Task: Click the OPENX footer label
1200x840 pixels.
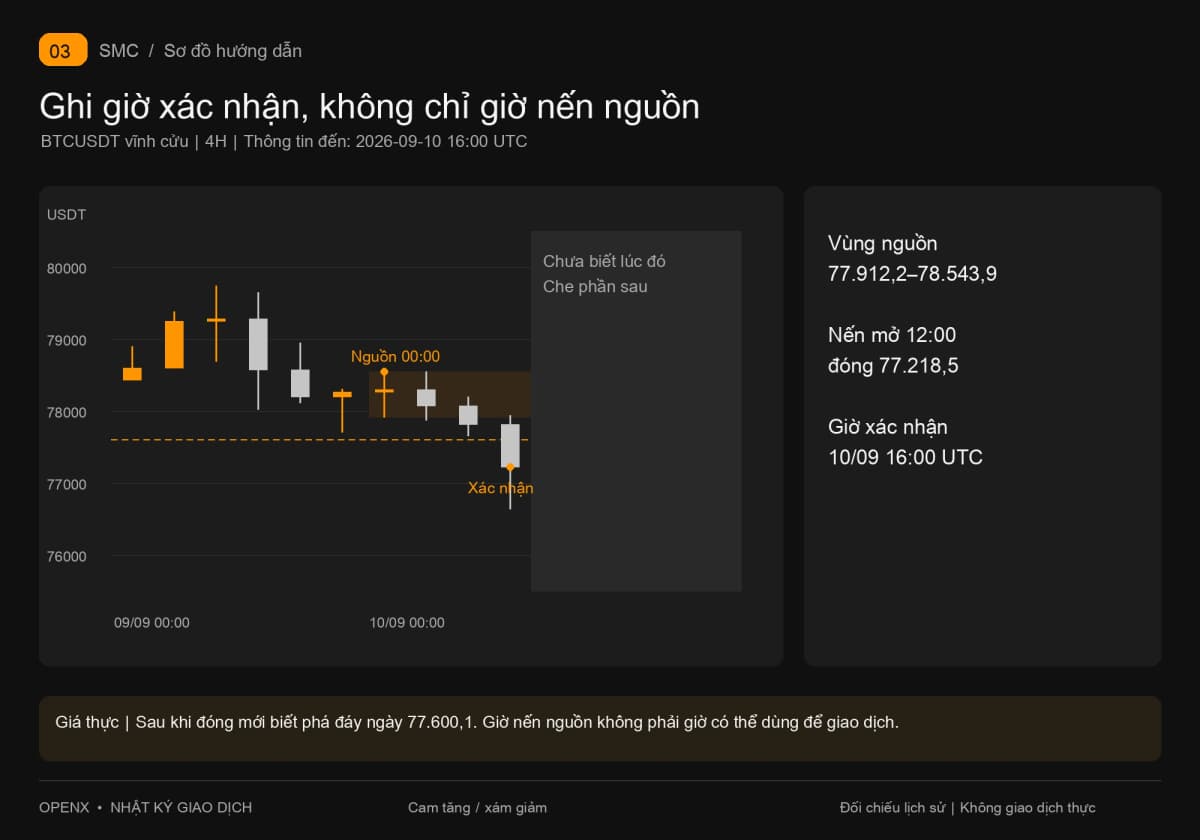Action: (x=64, y=807)
